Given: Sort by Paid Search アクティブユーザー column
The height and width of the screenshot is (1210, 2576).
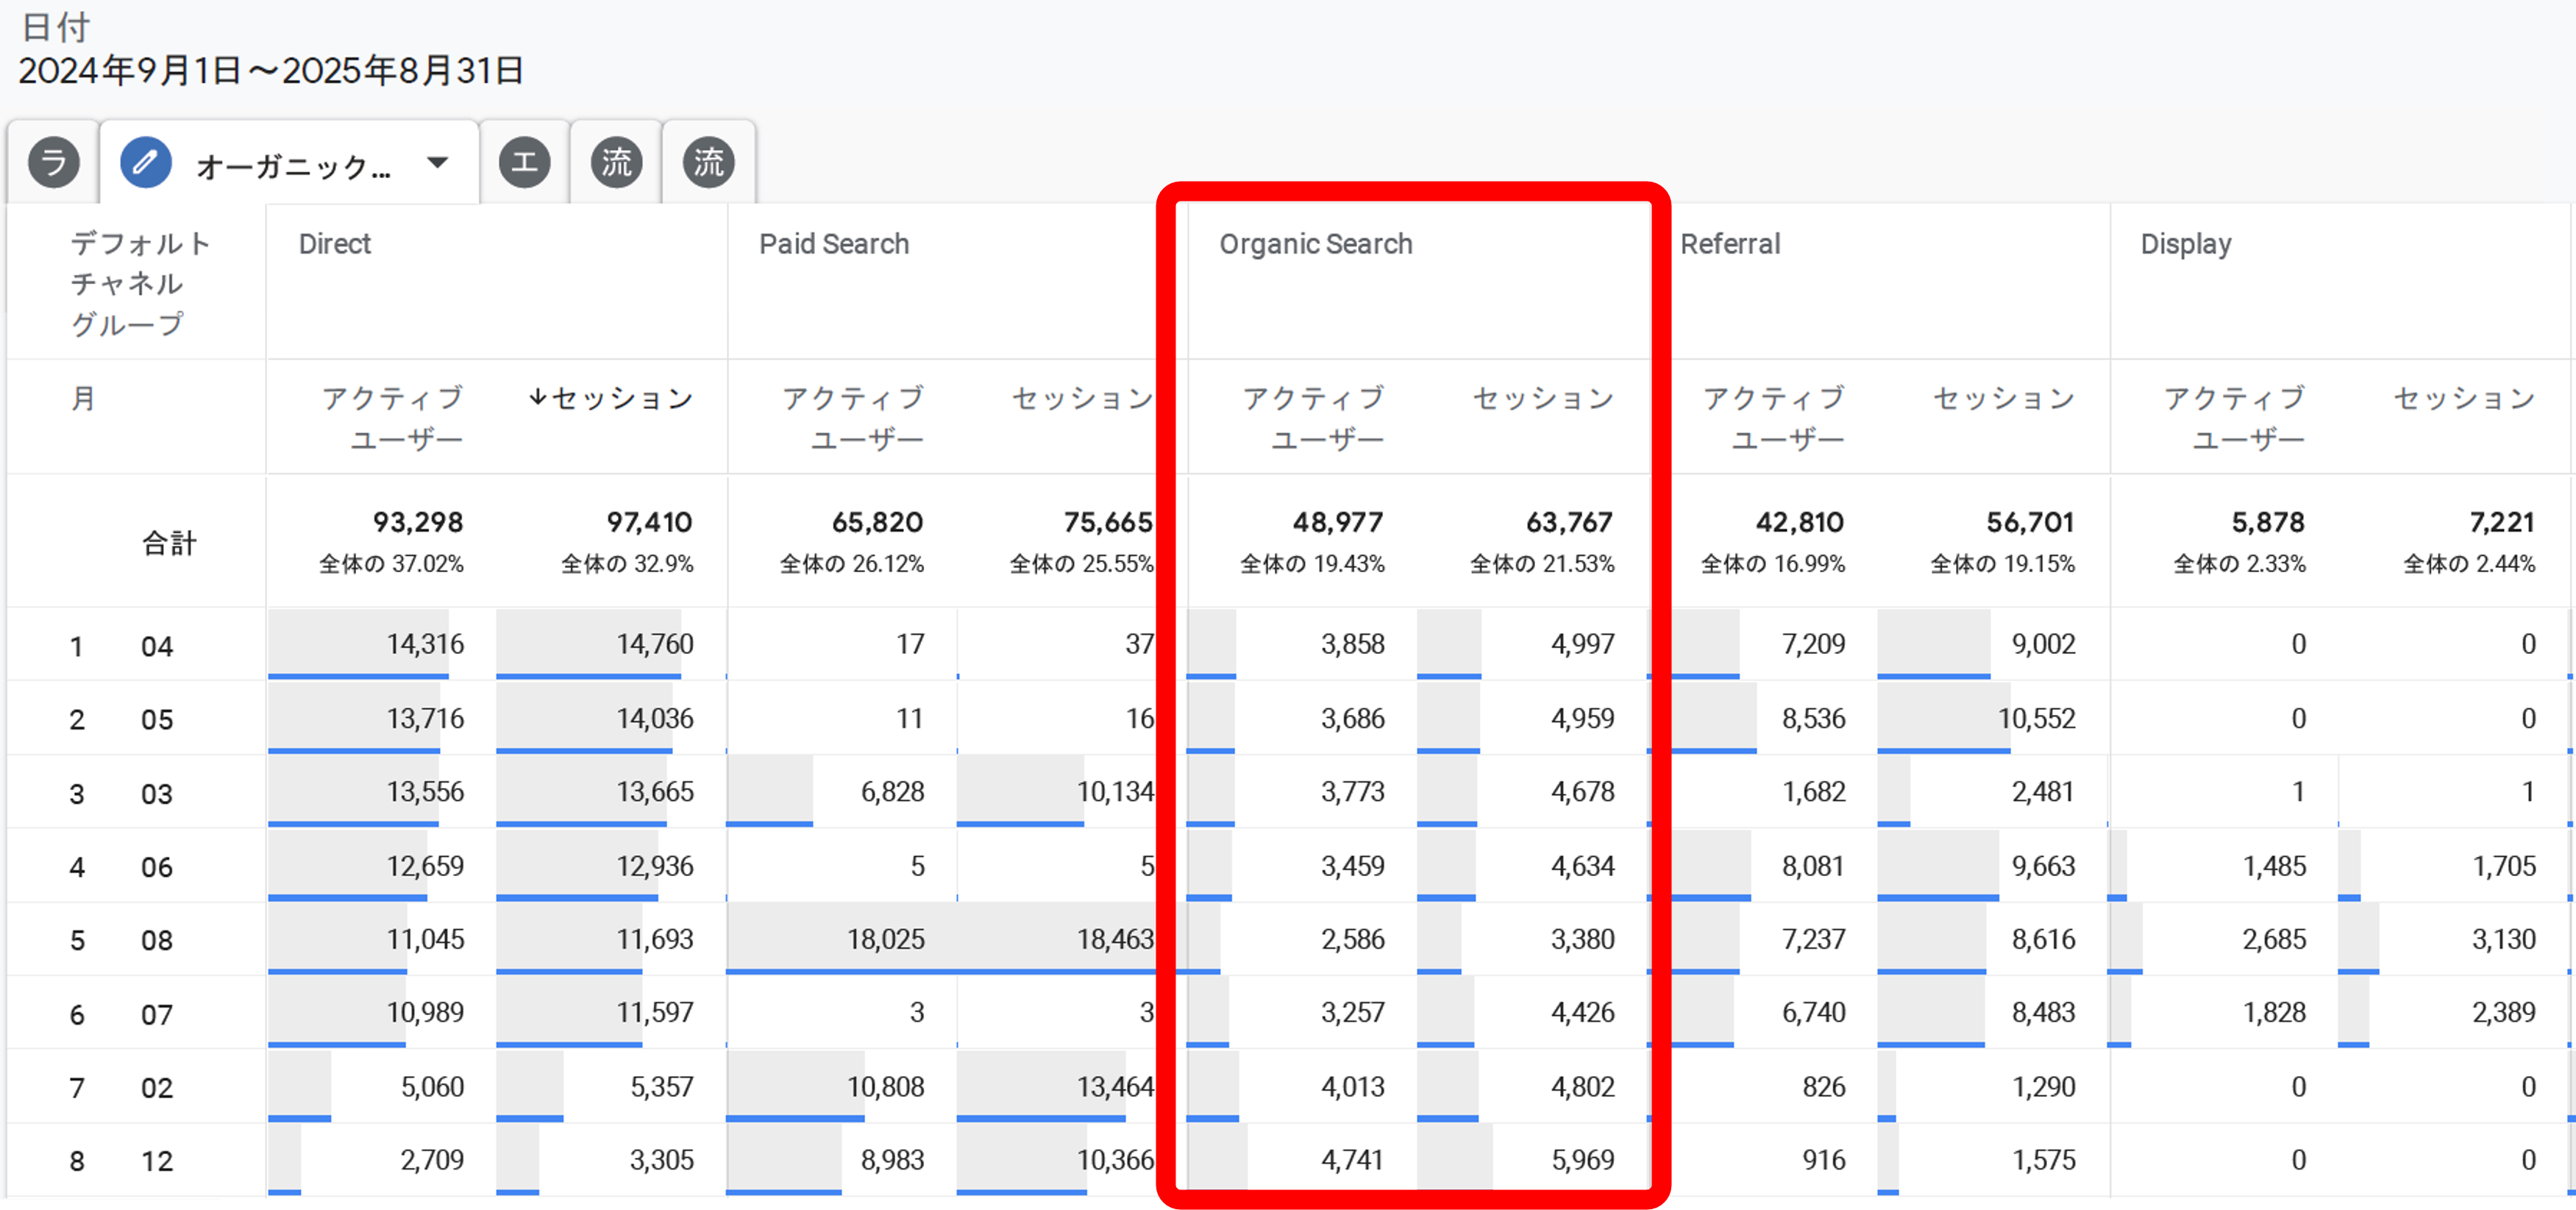Looking at the screenshot, I should point(853,417).
